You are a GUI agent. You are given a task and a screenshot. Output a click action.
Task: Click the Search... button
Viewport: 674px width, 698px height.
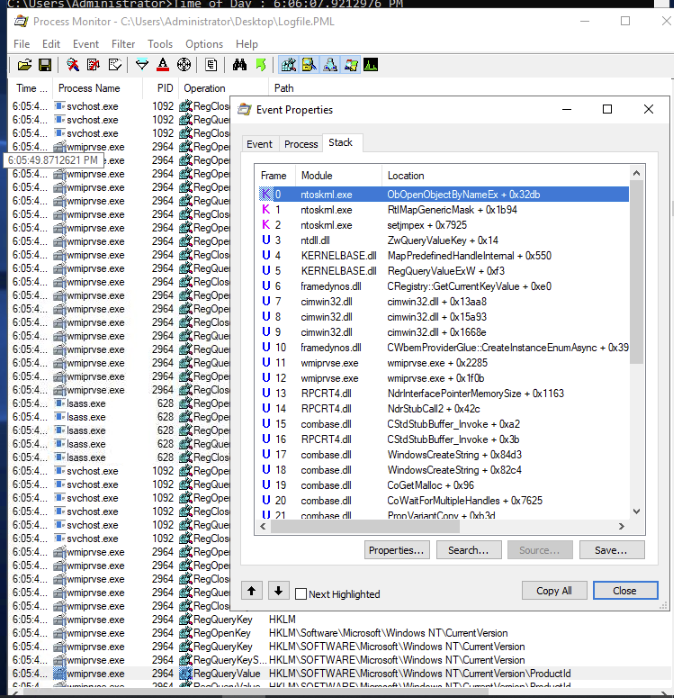[x=468, y=550]
